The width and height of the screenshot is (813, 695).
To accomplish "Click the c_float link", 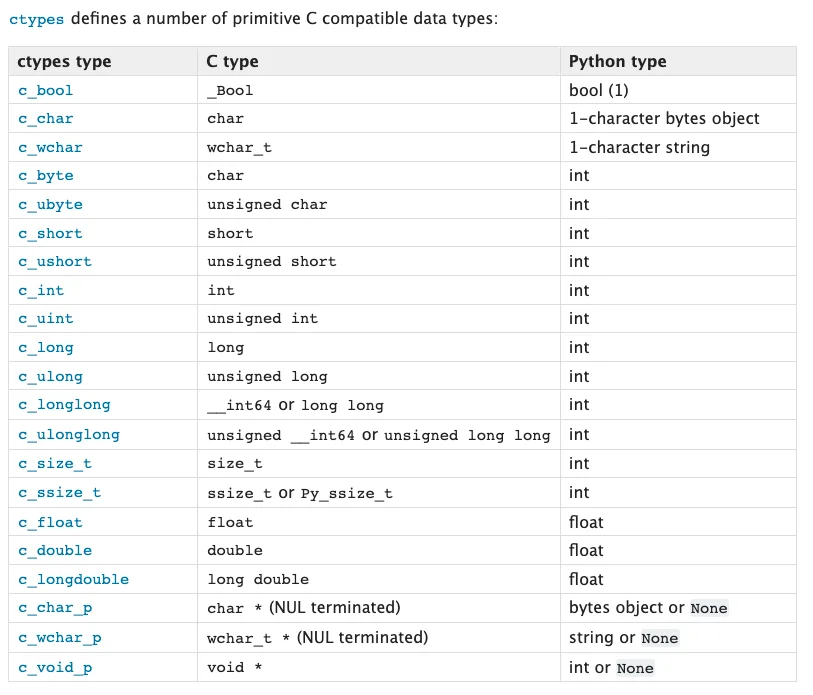I will (x=50, y=522).
